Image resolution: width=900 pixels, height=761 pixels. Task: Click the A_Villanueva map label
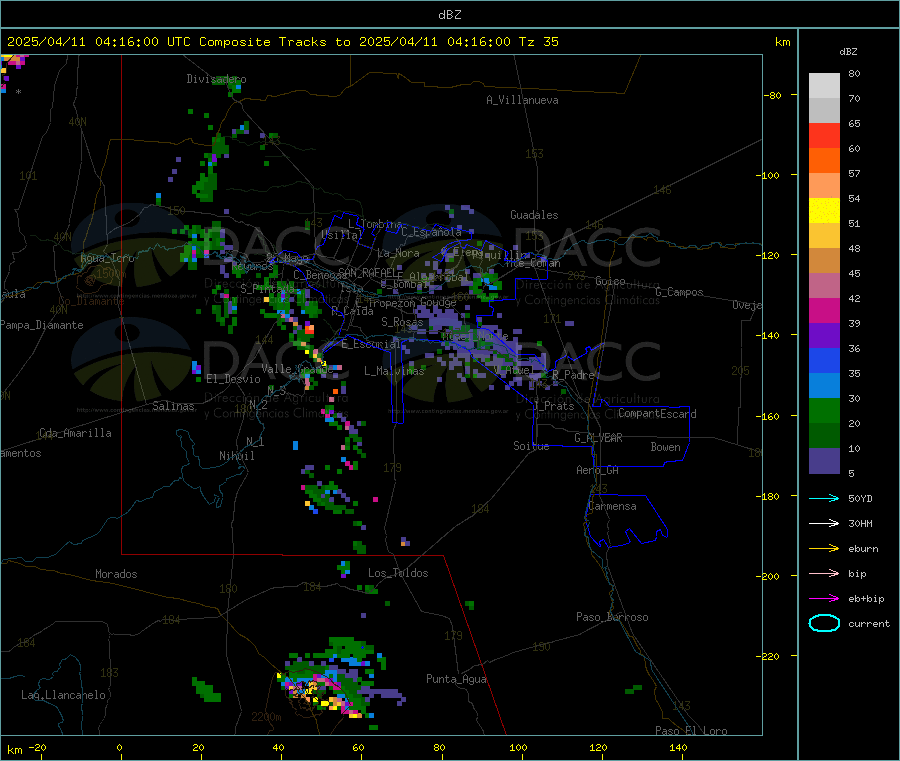pos(522,100)
